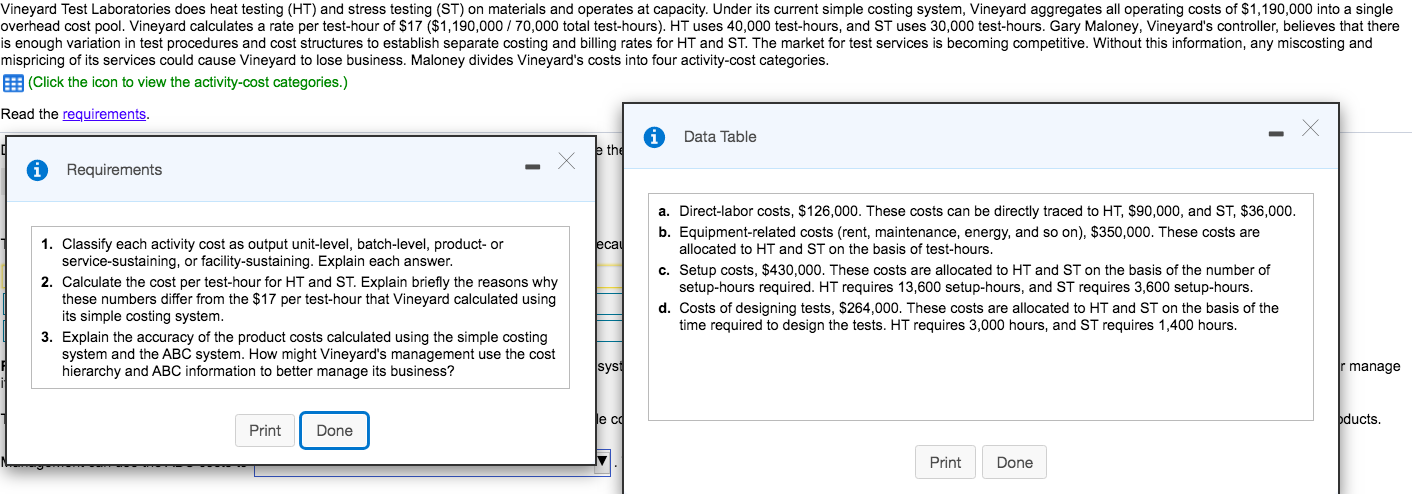Click Done in the Data Table dialog
1421x494 pixels.
1014,462
